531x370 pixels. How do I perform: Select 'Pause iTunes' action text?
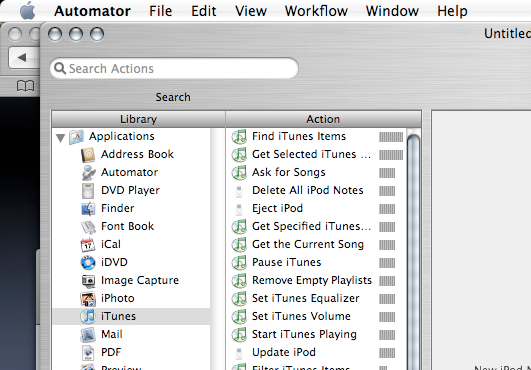pyautogui.click(x=287, y=262)
